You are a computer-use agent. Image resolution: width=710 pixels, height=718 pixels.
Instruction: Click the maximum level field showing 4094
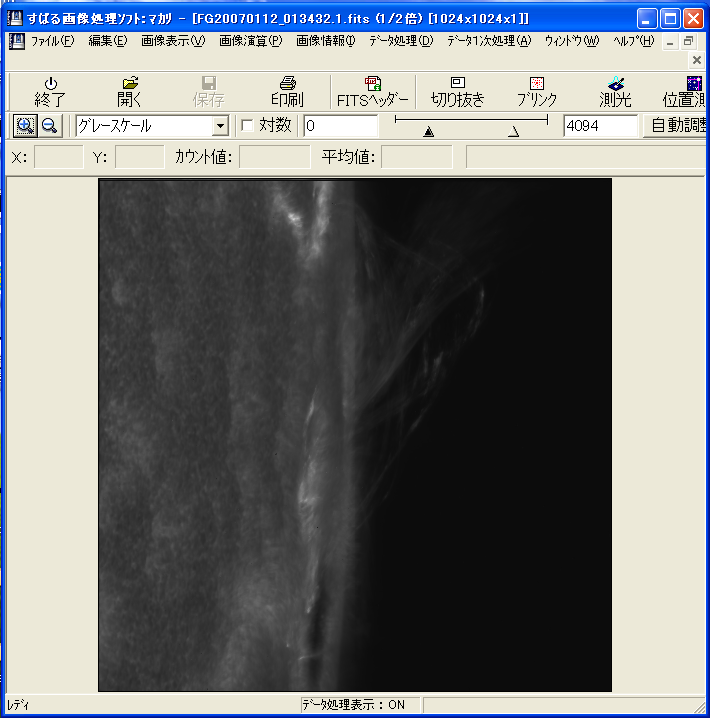click(599, 125)
